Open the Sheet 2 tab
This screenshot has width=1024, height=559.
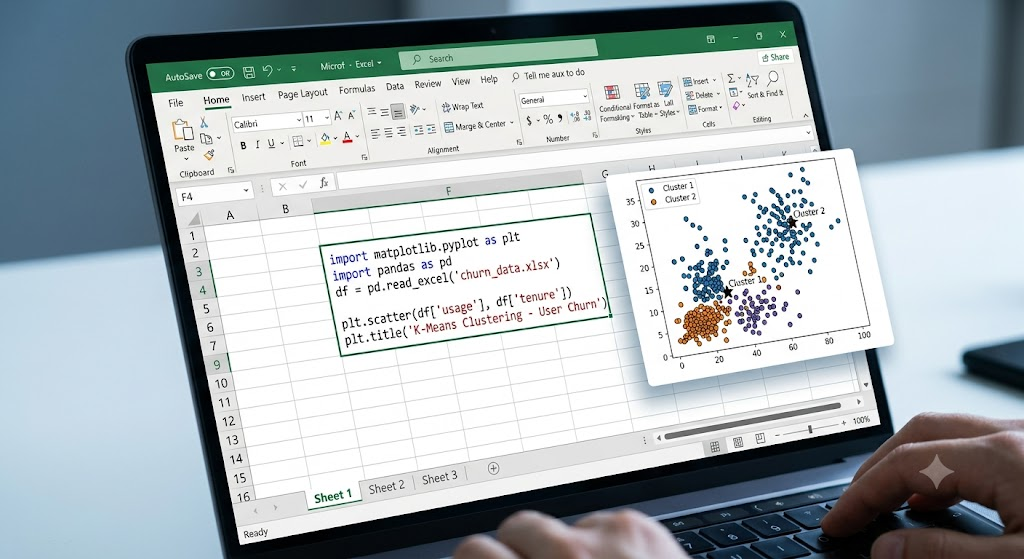point(386,487)
